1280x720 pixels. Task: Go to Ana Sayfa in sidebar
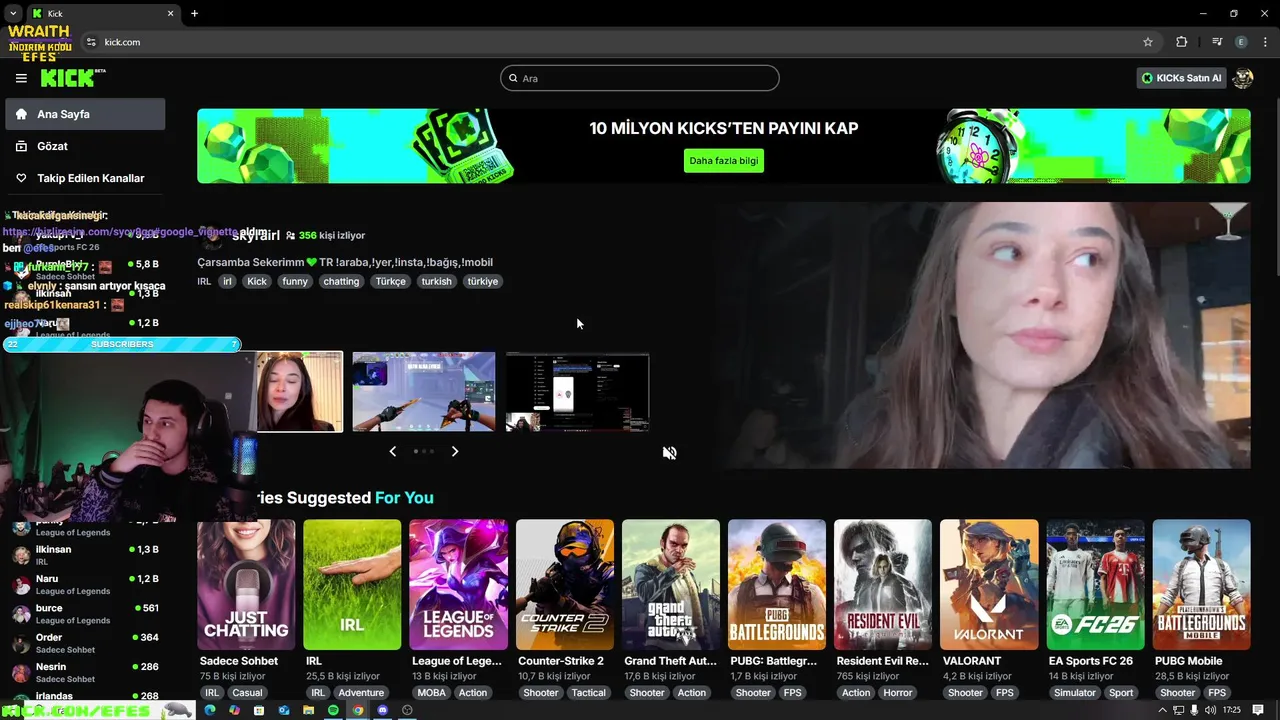click(x=85, y=114)
